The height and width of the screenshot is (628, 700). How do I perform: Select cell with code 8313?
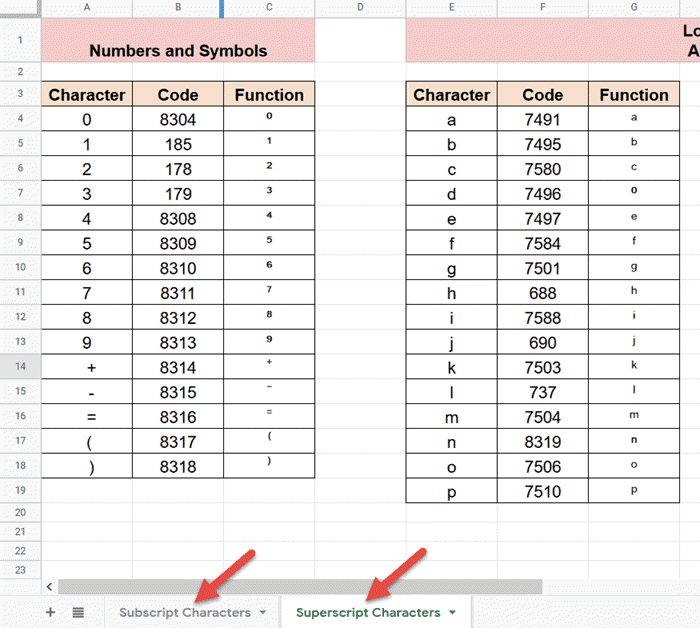click(178, 342)
